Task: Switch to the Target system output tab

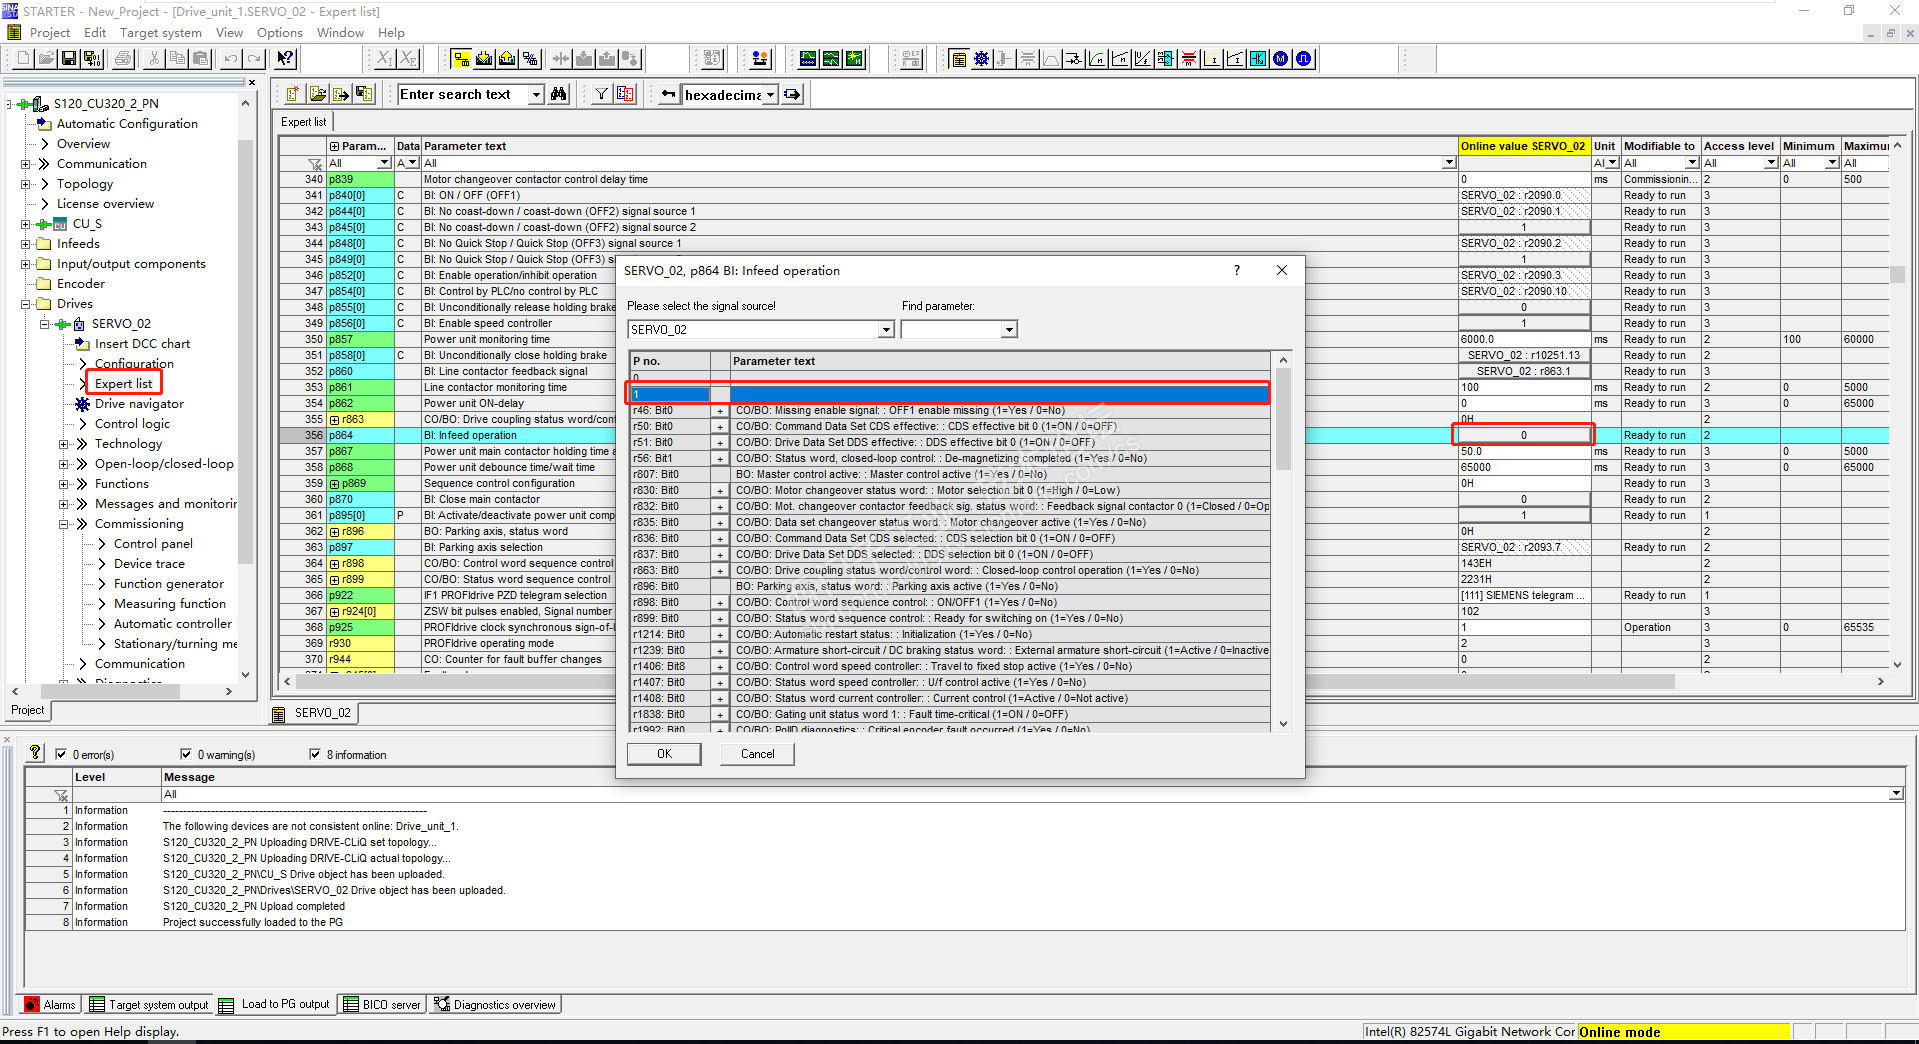Action: pyautogui.click(x=149, y=1005)
